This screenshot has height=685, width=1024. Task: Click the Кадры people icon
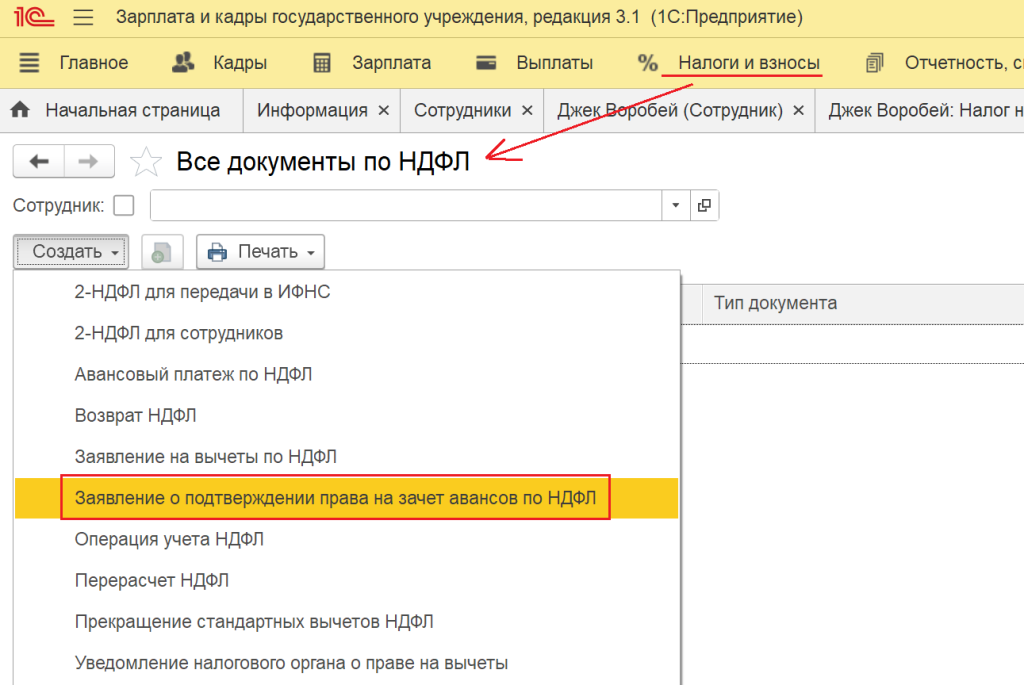184,63
